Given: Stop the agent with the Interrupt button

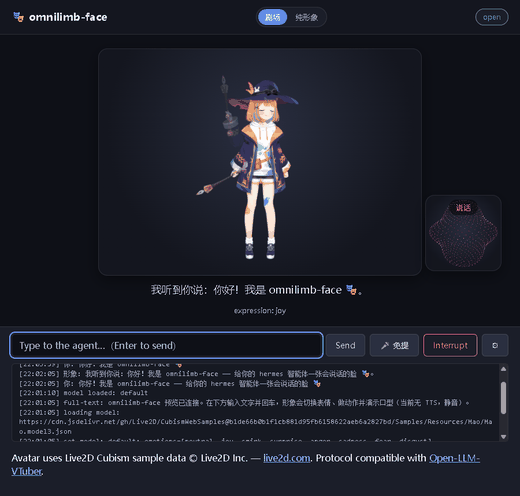Looking at the screenshot, I should click(450, 345).
